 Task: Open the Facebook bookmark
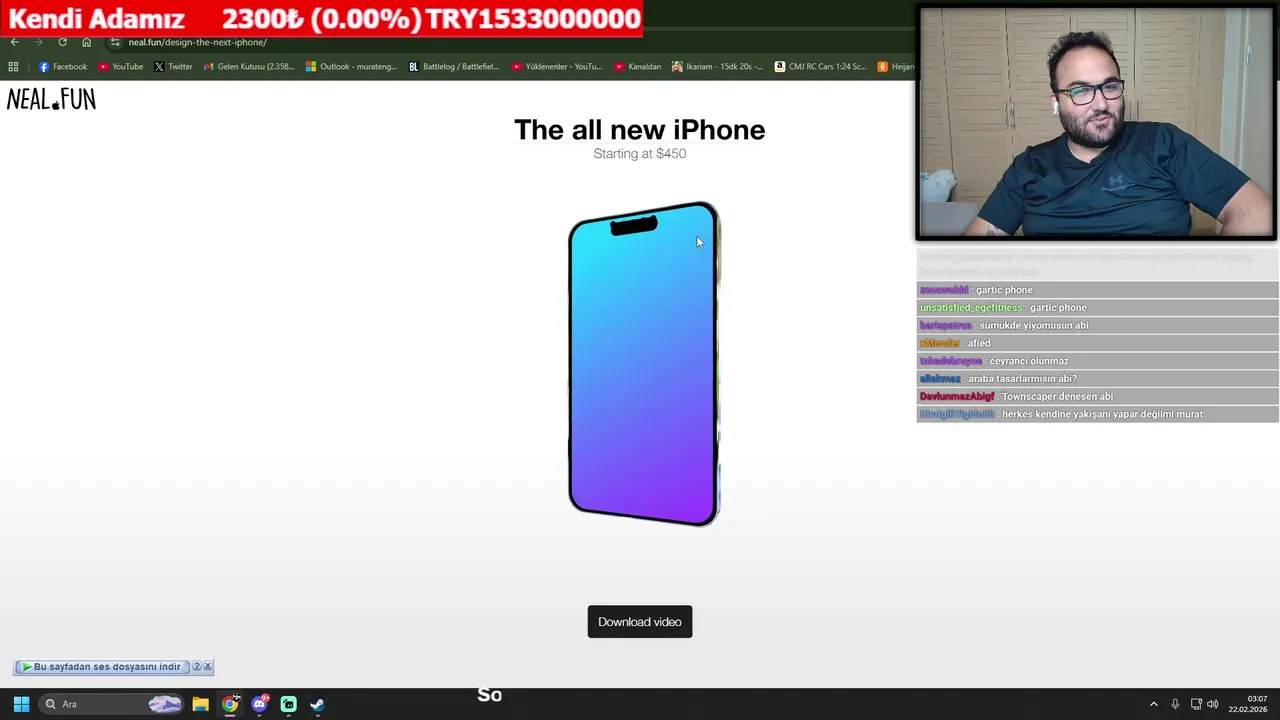[x=63, y=67]
